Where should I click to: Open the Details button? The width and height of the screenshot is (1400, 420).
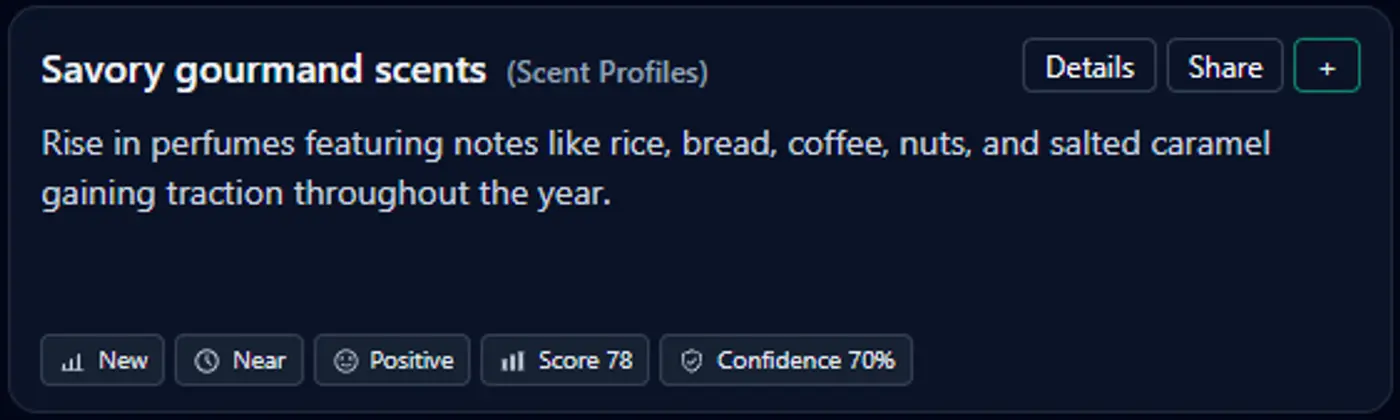click(1089, 67)
